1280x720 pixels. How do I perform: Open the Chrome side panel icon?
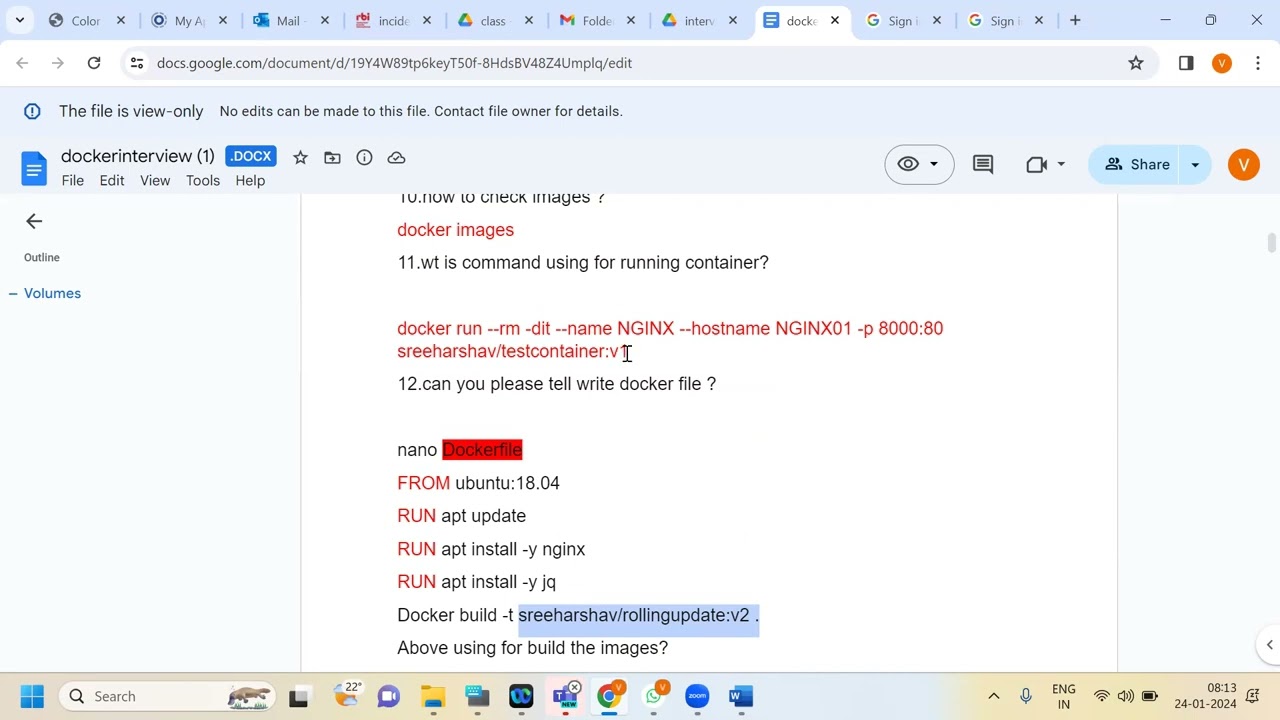1186,63
